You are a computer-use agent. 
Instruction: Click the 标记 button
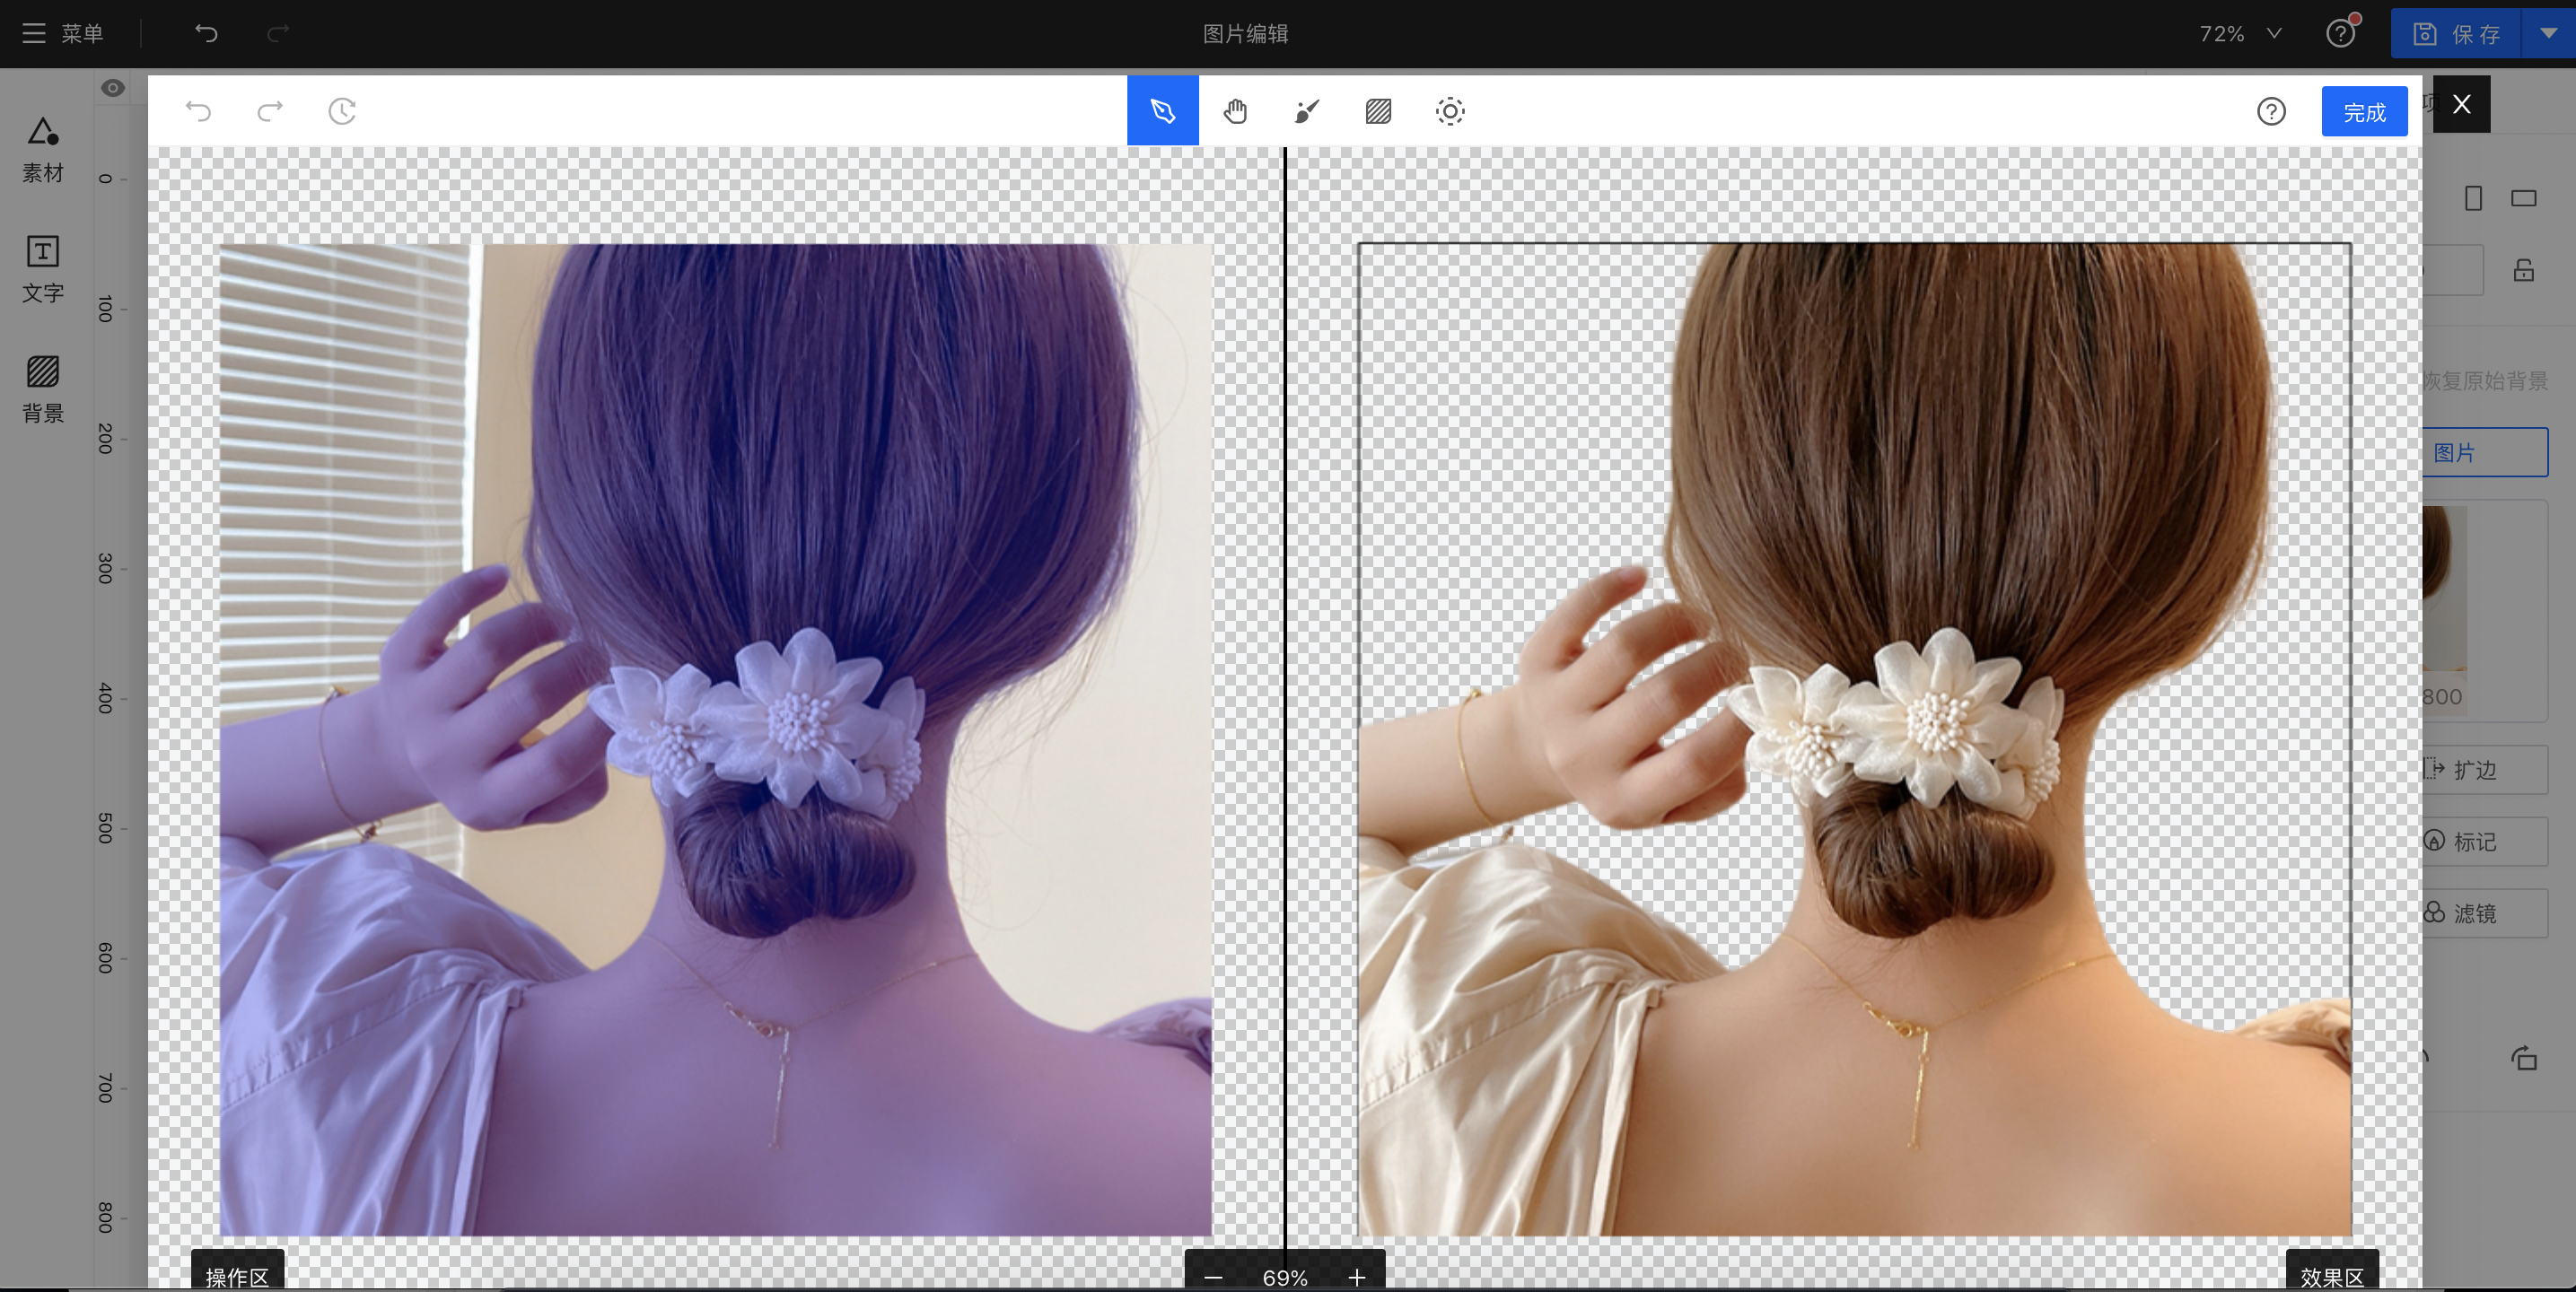(2485, 841)
